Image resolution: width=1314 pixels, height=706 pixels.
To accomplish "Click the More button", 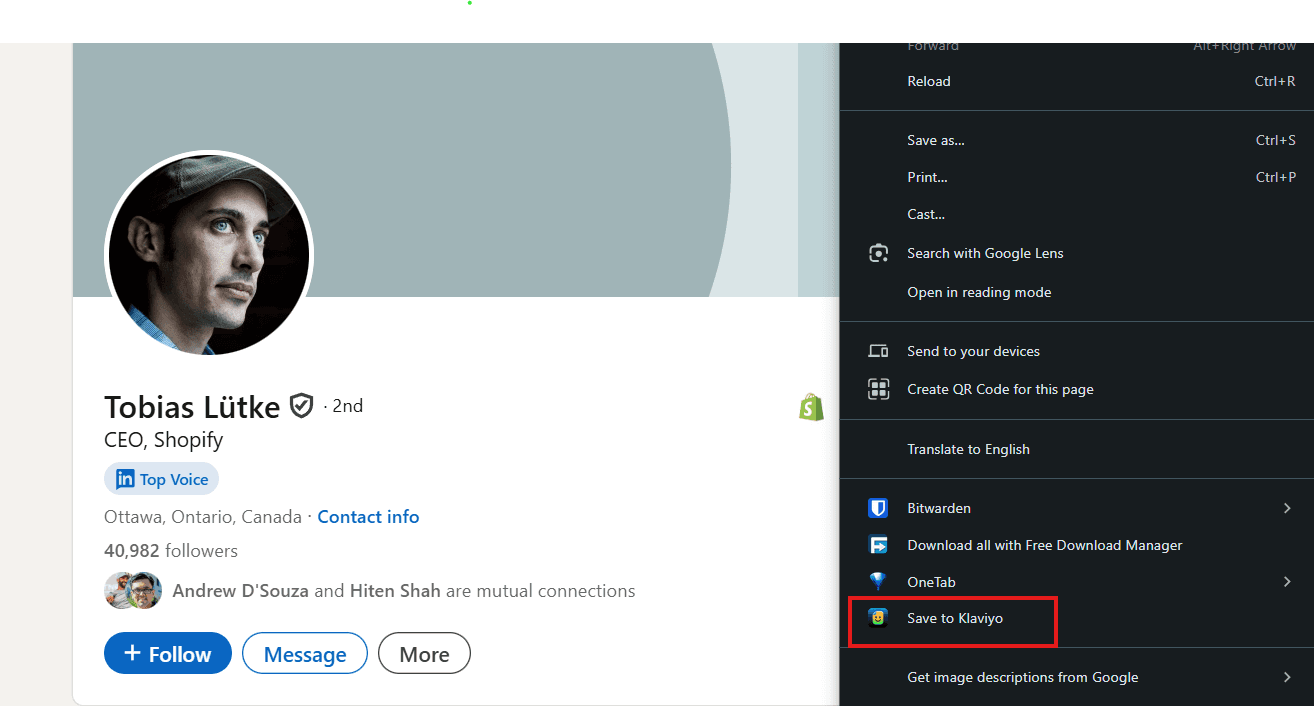I will [x=424, y=653].
